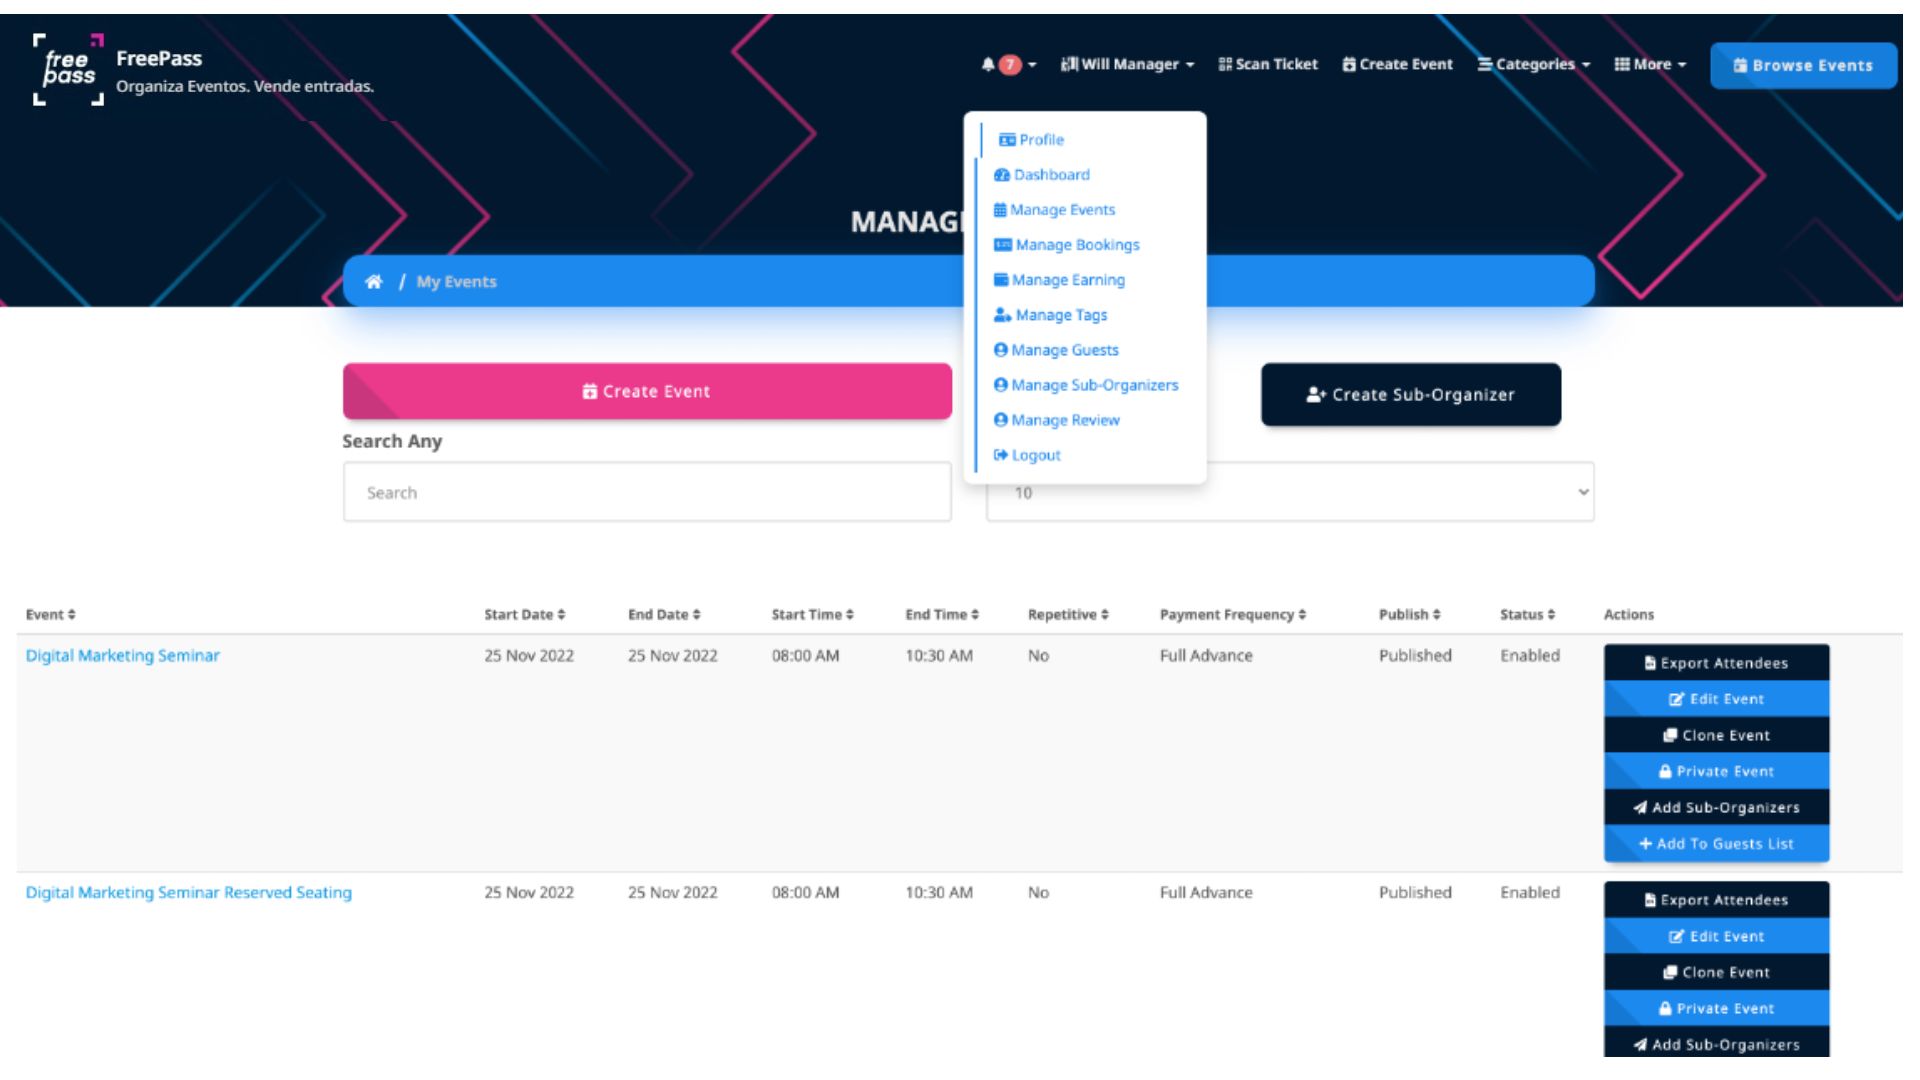
Task: Export Attendees for Digital Marketing Seminar
Action: click(x=1716, y=664)
